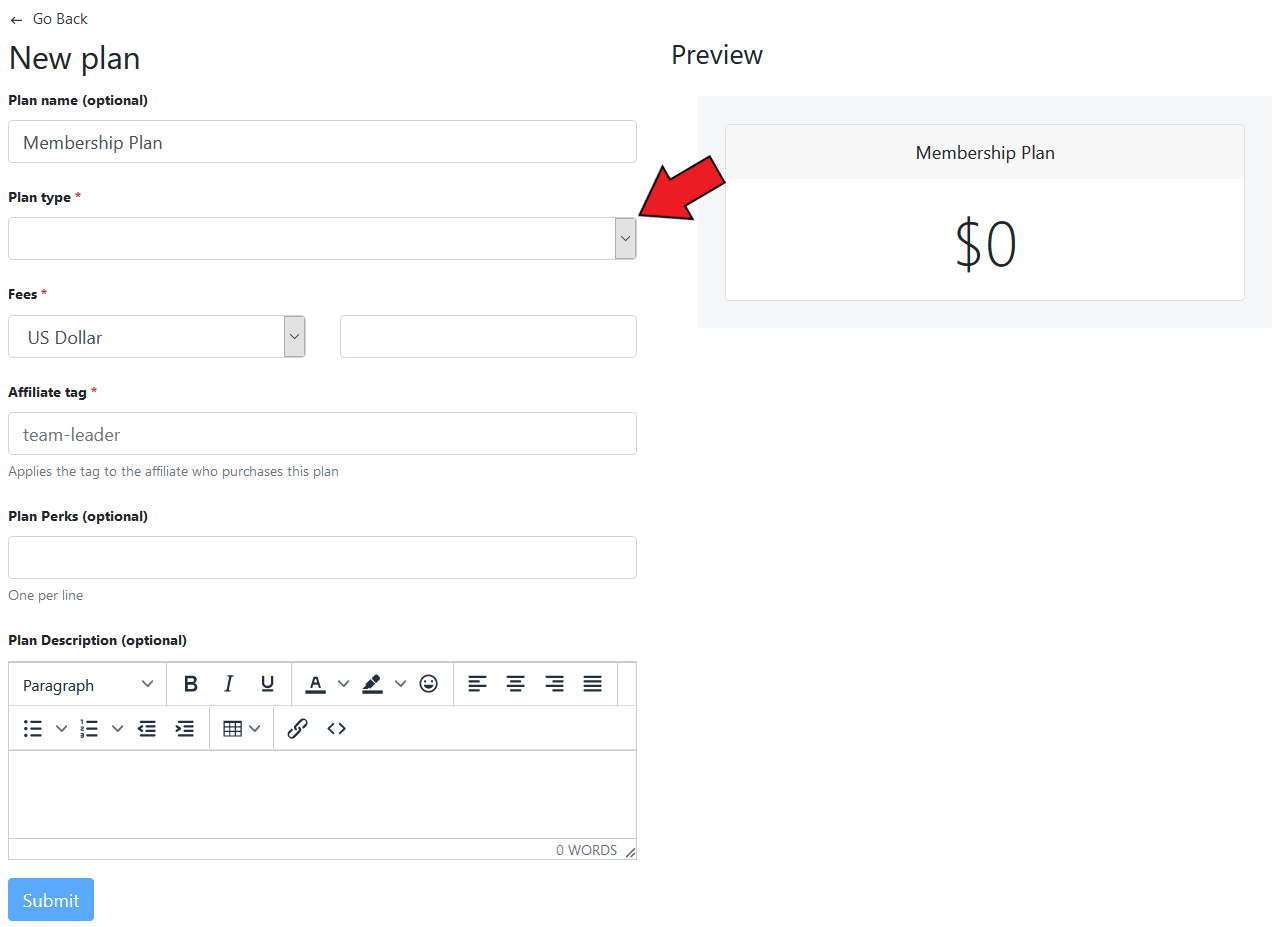Apply underline formatting
This screenshot has width=1281, height=927.
point(267,684)
